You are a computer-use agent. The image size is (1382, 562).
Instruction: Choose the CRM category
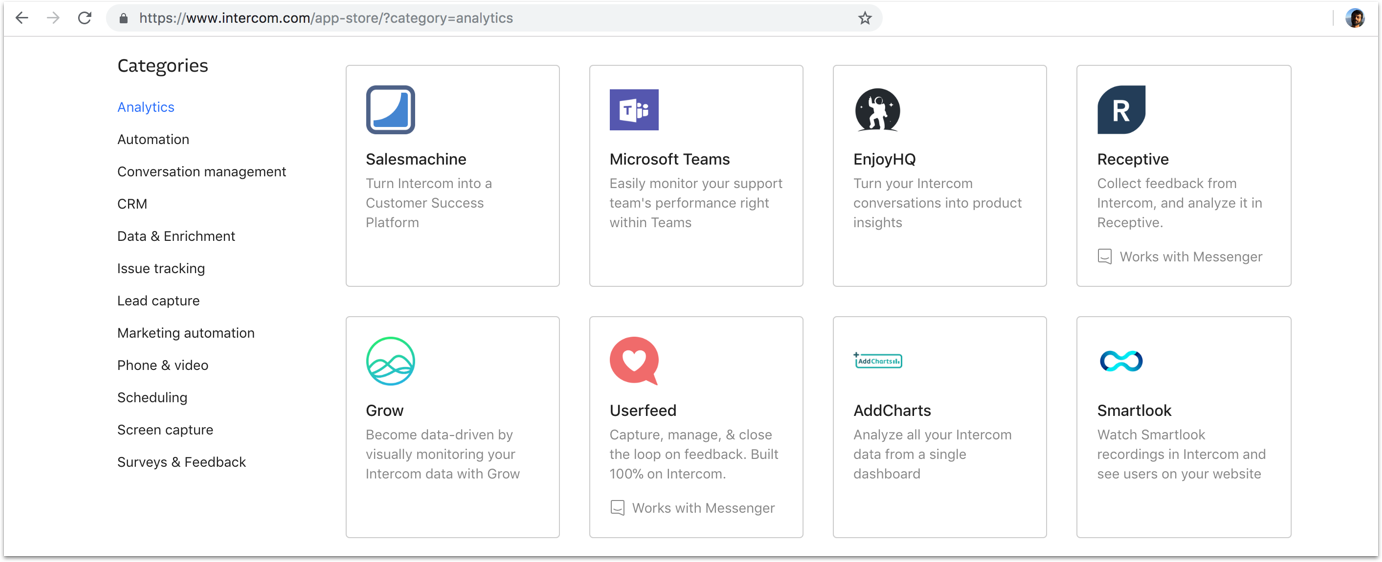point(132,204)
